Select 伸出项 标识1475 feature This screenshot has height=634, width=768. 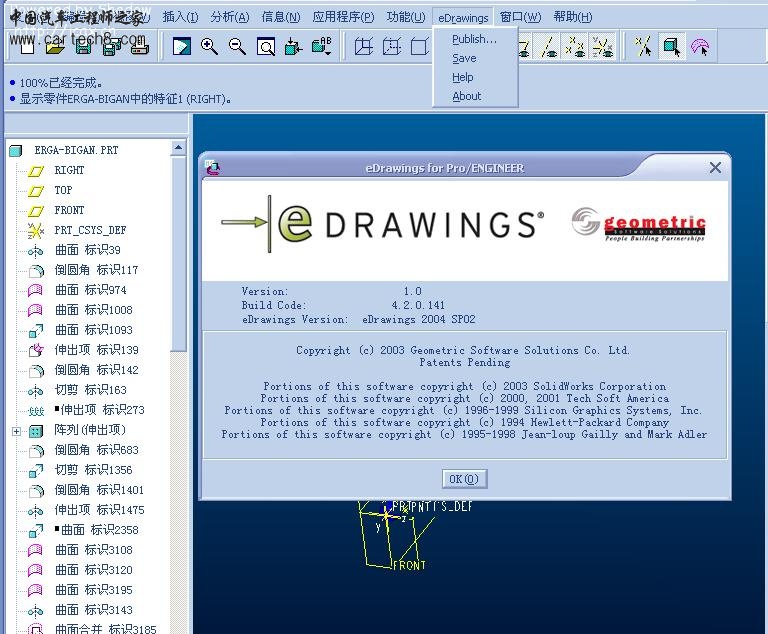(x=99, y=510)
